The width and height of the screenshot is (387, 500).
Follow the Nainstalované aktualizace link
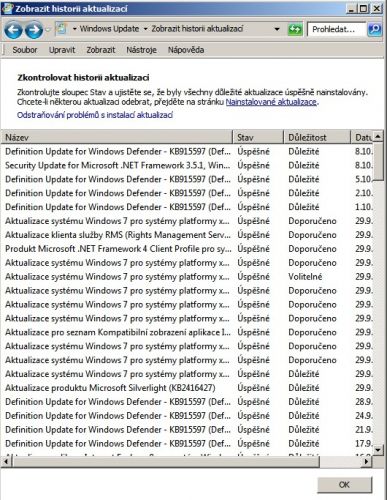point(271,102)
